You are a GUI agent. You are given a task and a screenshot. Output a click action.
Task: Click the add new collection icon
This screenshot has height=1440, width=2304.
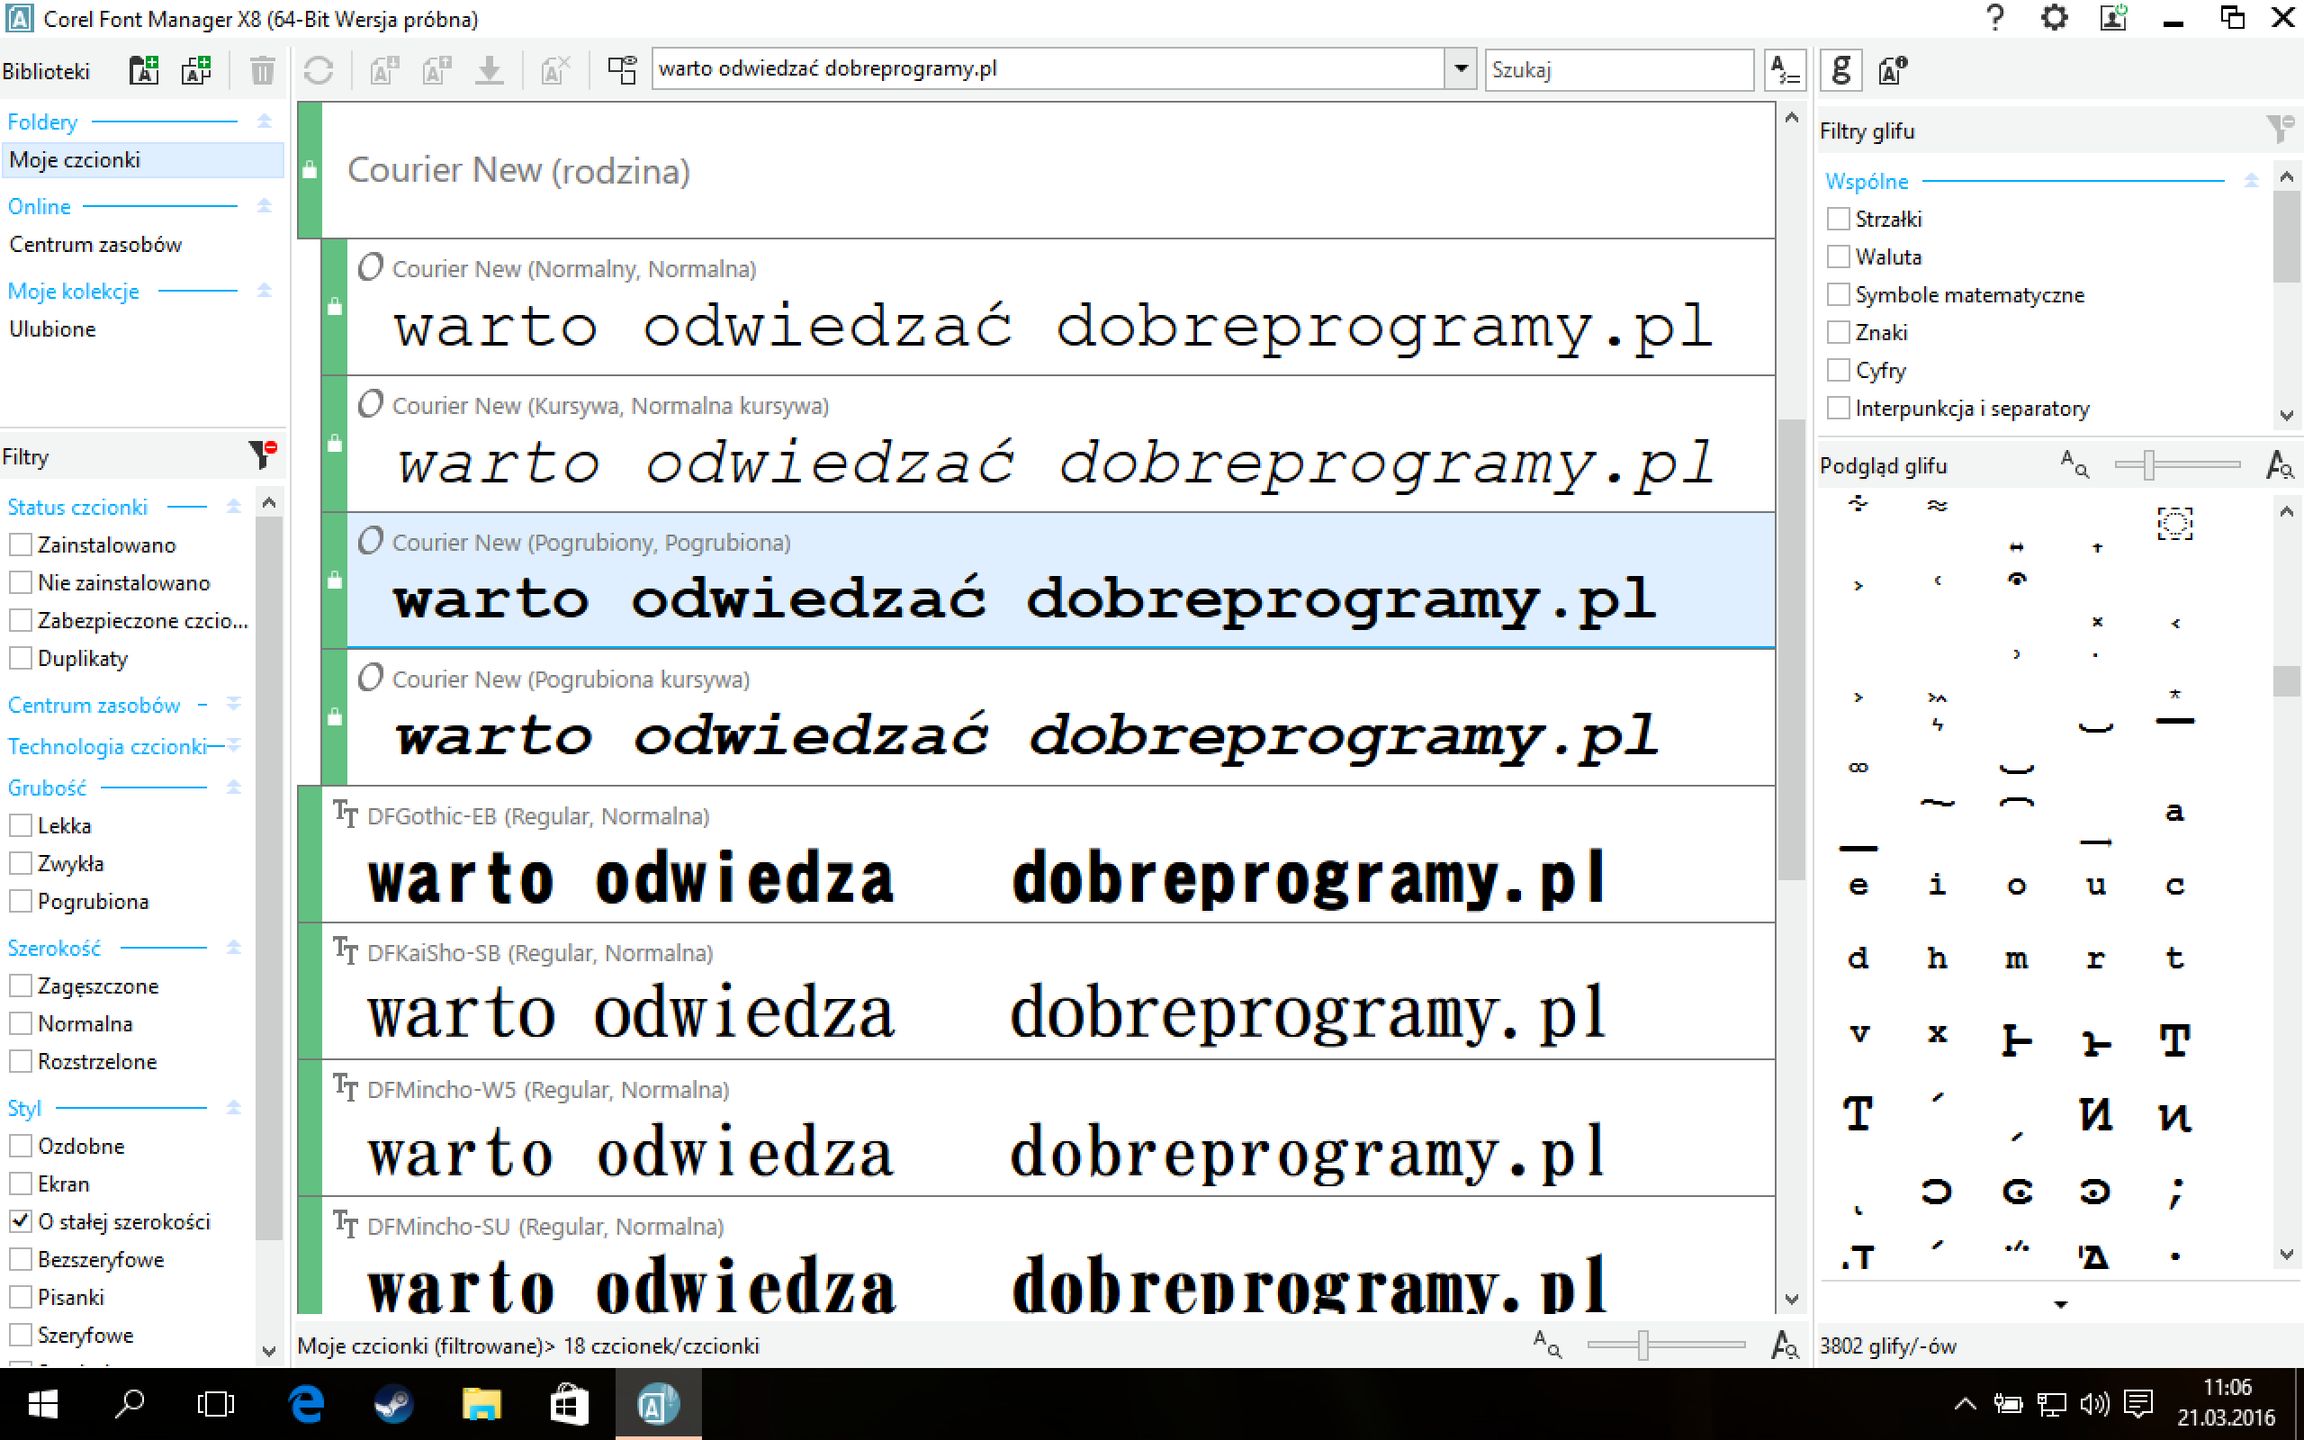click(196, 70)
